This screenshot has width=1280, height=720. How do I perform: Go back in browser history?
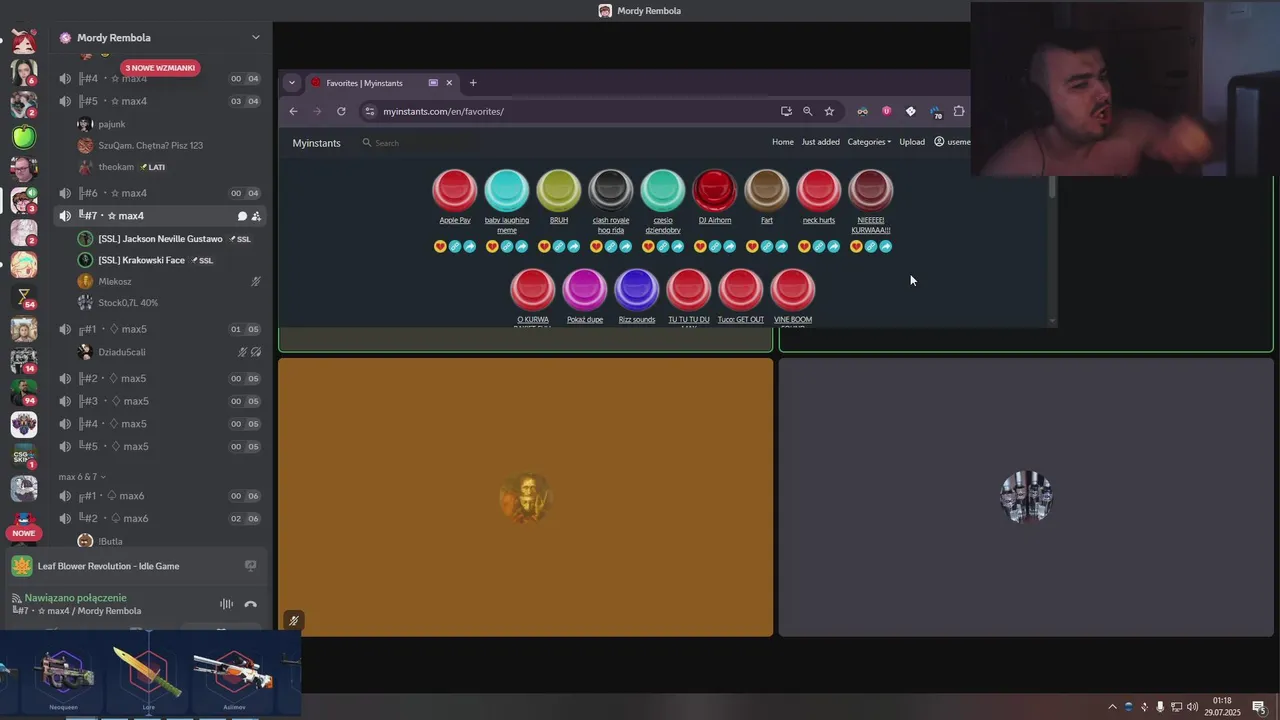pyautogui.click(x=293, y=111)
